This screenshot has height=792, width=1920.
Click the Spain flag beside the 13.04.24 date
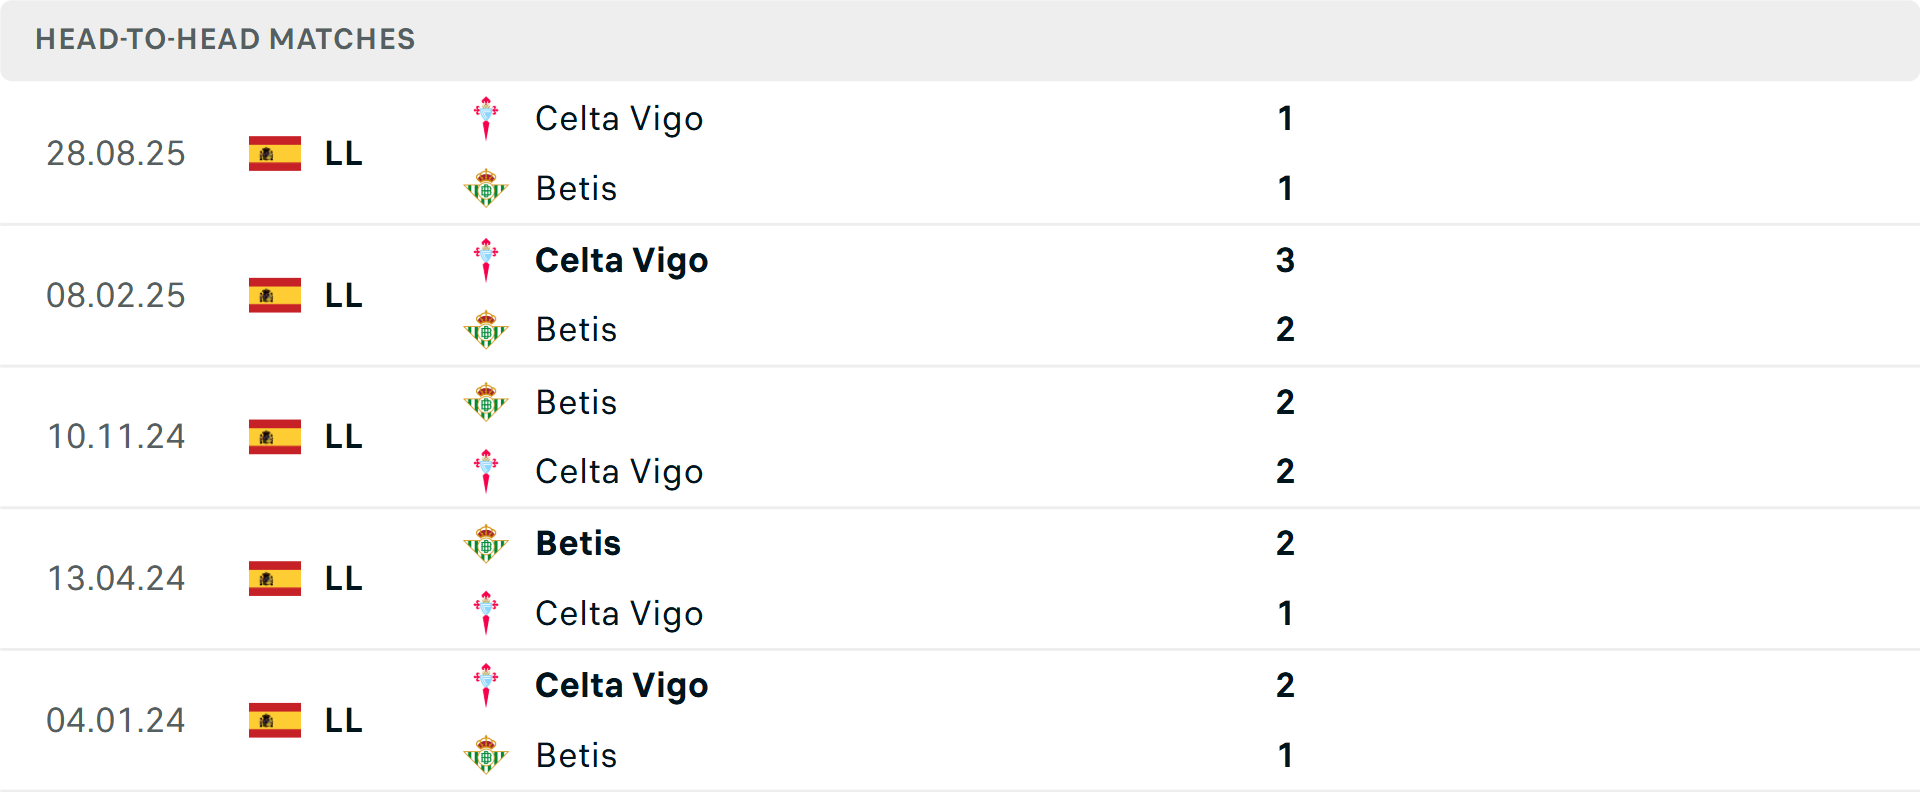(275, 578)
